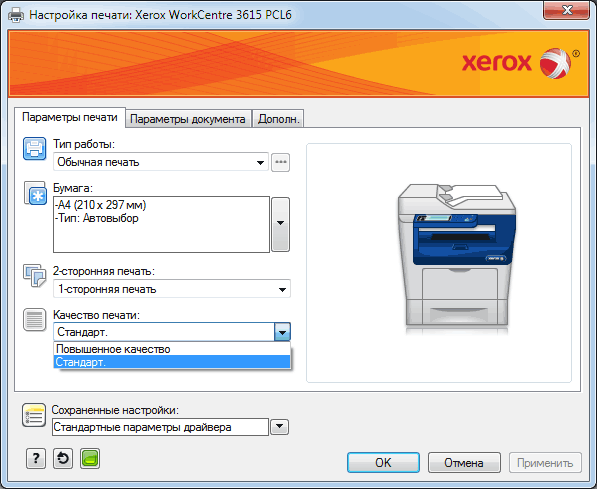
Task: Open the Тип работы dropdown
Action: (x=161, y=162)
